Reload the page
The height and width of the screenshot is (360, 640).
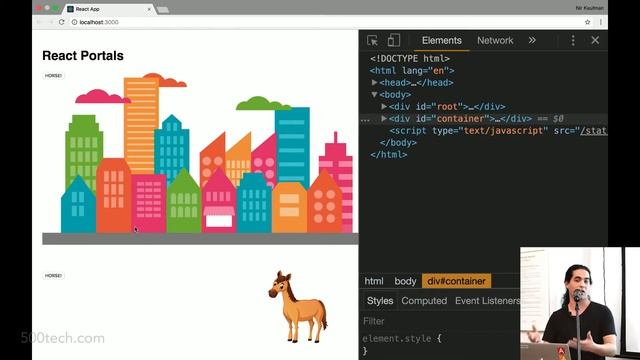tap(62, 22)
